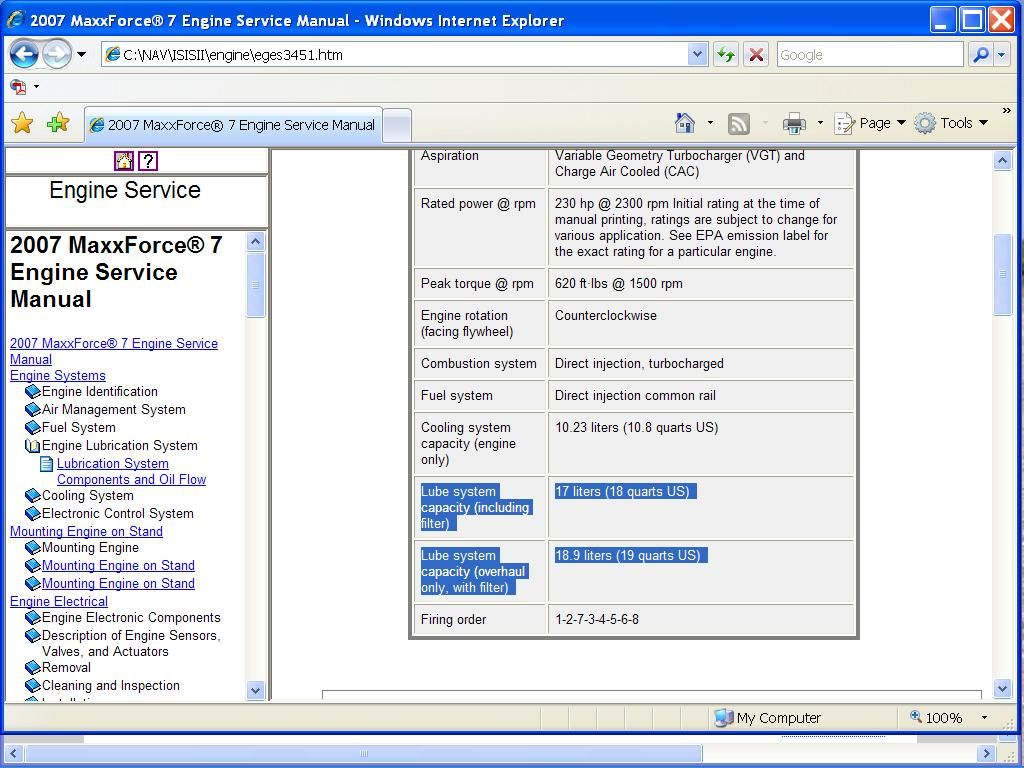1024x768 pixels.
Task: Click the up arrow of the contents pane scrollbar
Action: click(x=255, y=242)
